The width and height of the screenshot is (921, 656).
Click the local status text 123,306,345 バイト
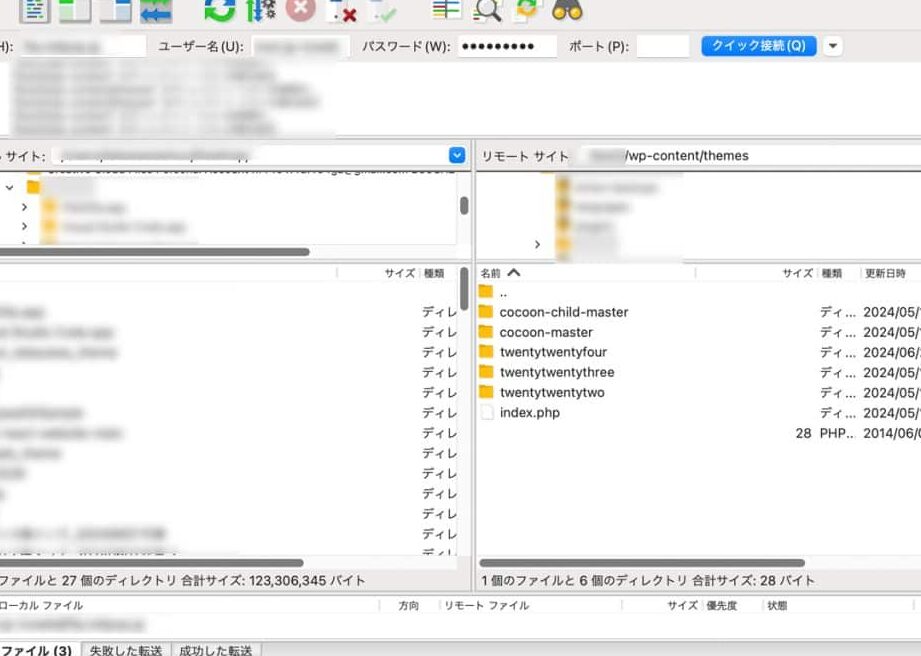click(307, 581)
